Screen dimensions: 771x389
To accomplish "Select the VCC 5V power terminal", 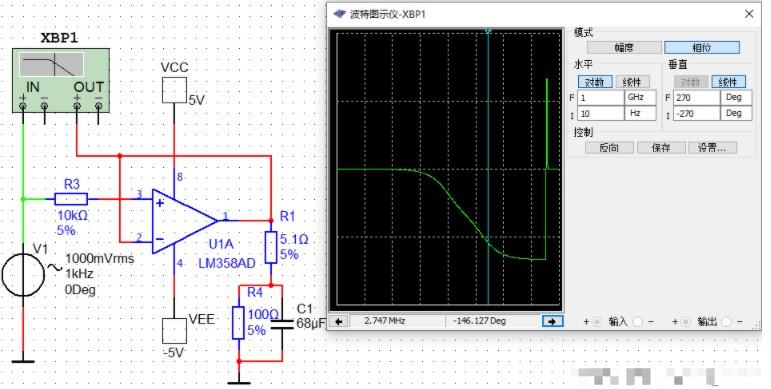I will coord(174,90).
